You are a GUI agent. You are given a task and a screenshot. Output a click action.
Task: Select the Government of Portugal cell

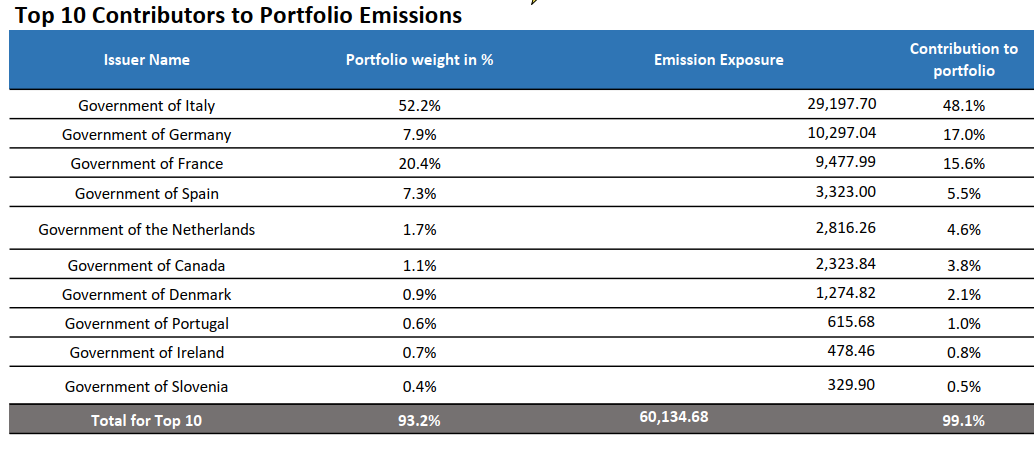tap(146, 323)
